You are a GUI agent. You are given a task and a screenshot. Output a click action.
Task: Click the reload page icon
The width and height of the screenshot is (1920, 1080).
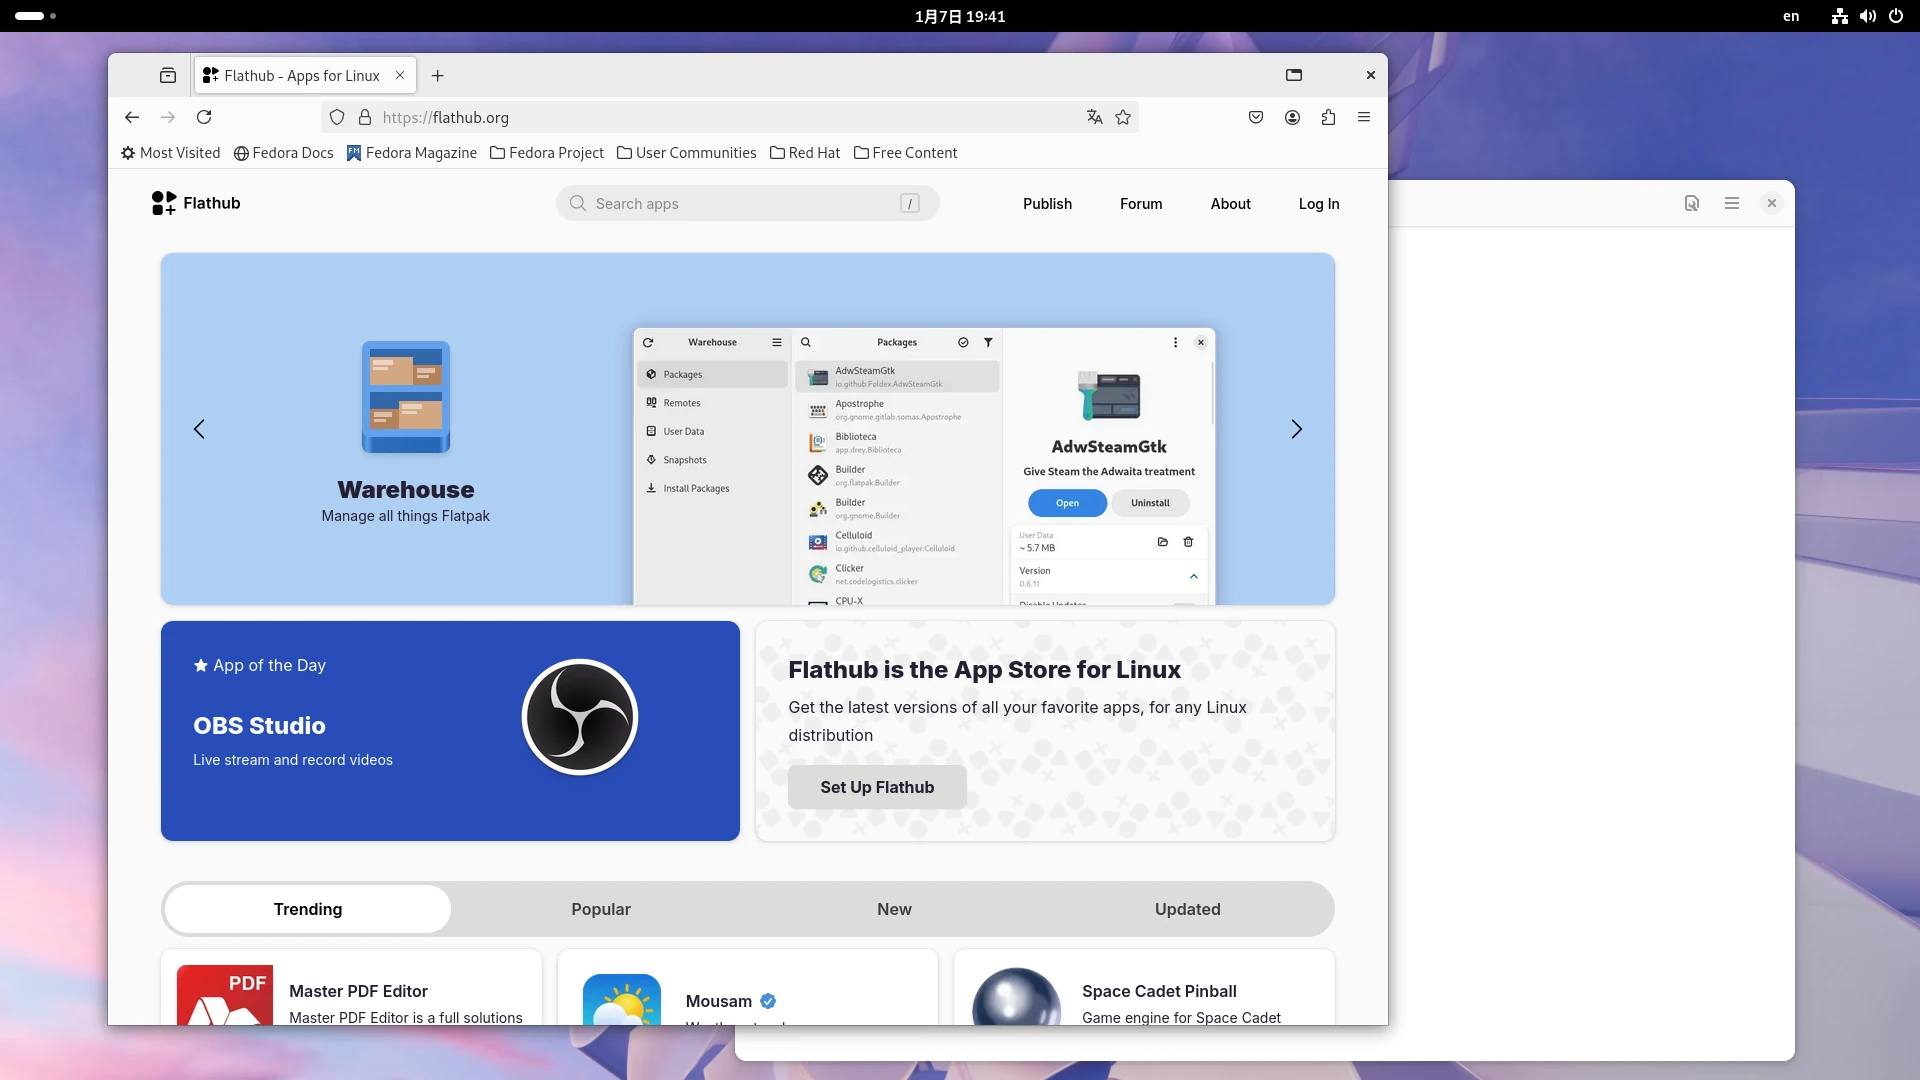tap(204, 117)
